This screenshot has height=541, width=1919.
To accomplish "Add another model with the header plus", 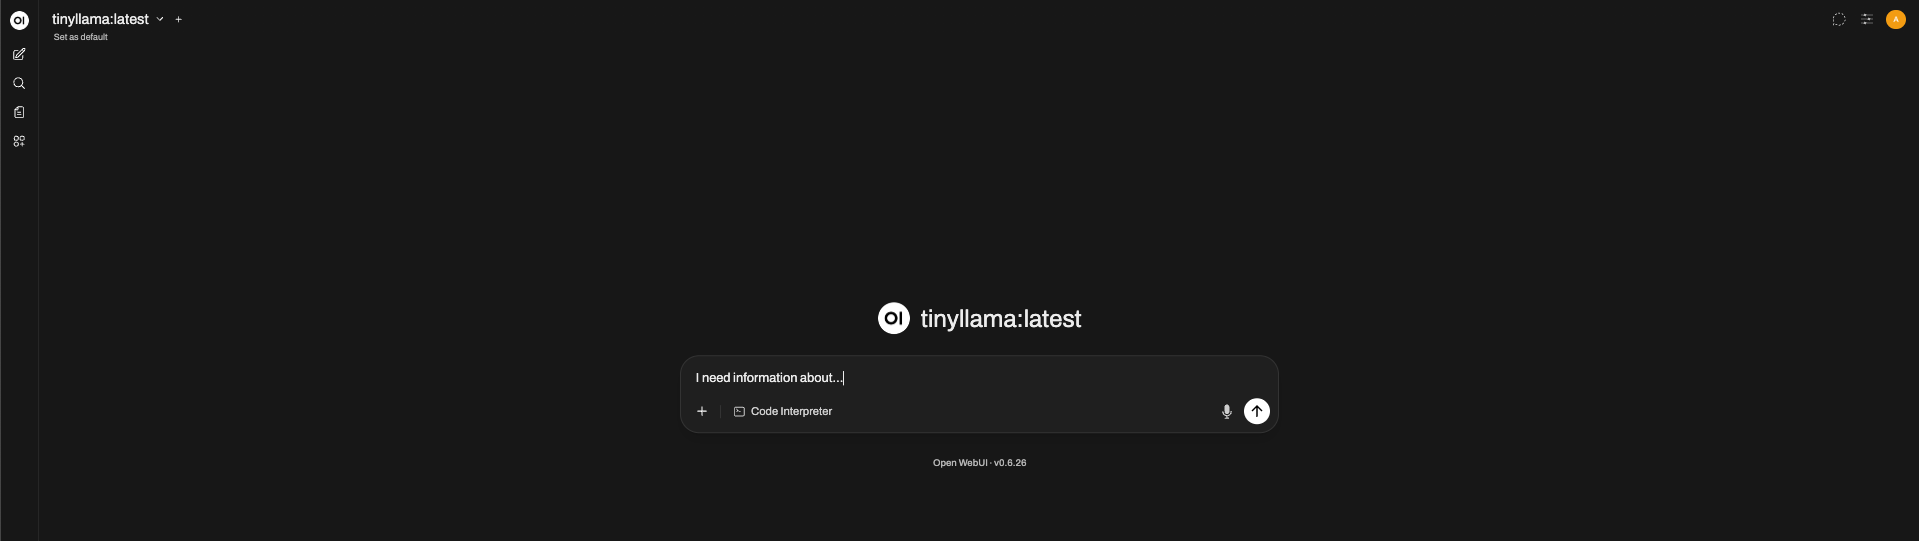I will click(178, 19).
